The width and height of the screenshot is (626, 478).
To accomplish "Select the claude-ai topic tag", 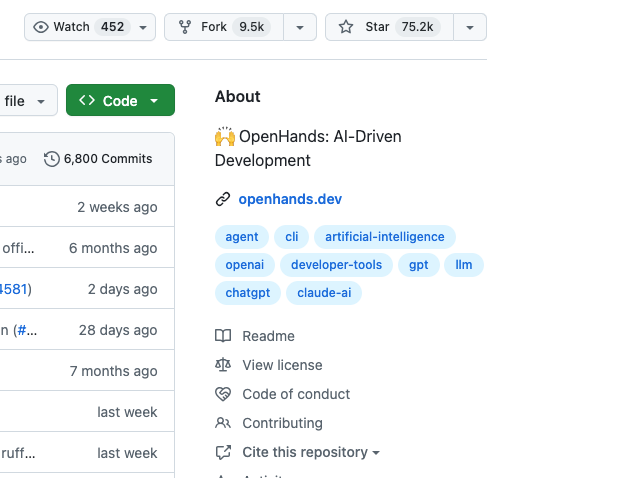I will 324,293.
